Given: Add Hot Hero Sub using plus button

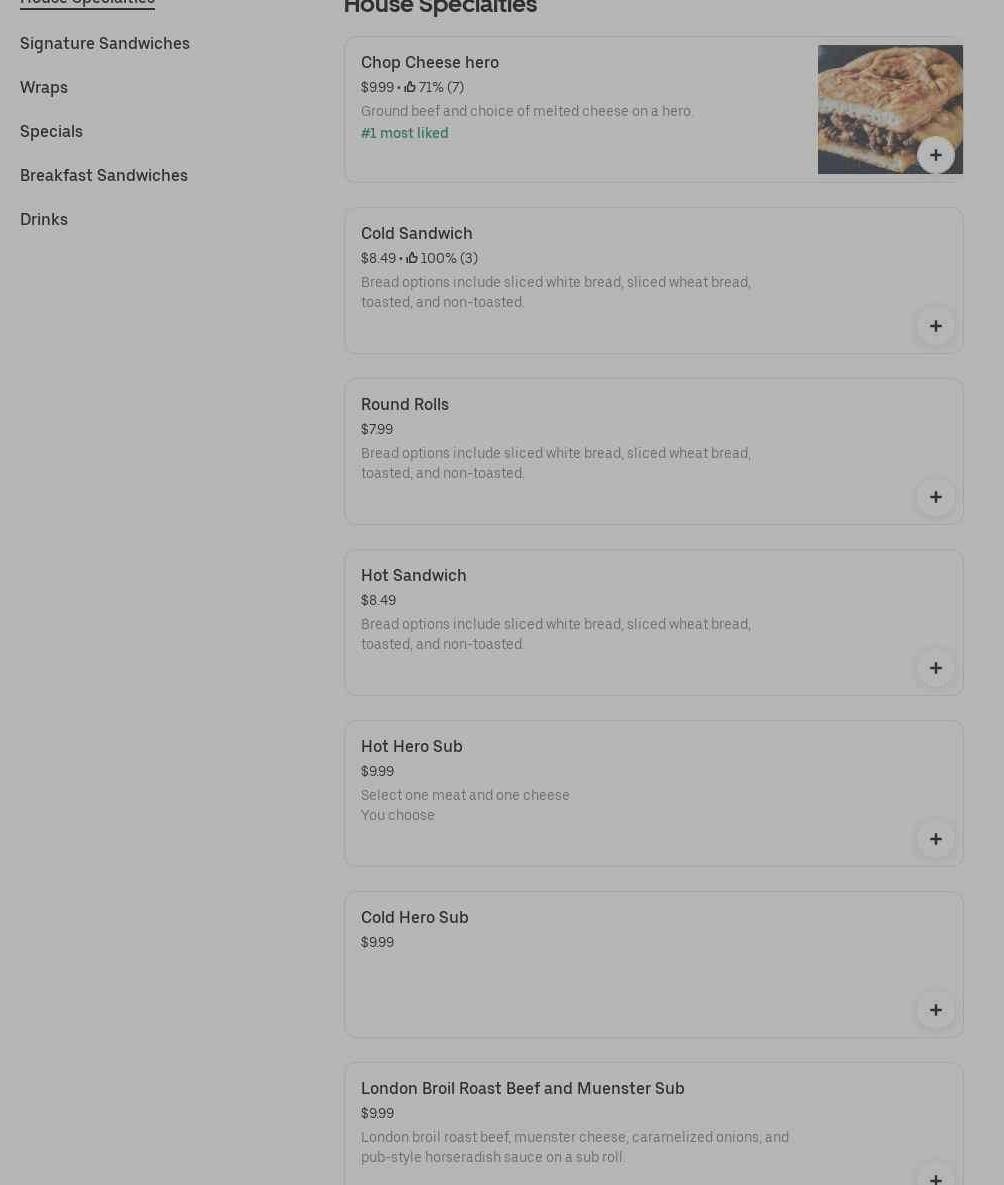Looking at the screenshot, I should 936,839.
